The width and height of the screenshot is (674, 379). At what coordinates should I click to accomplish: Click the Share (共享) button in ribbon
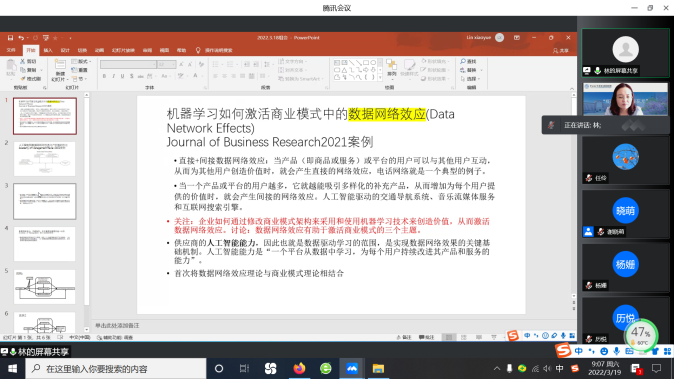tap(561, 50)
